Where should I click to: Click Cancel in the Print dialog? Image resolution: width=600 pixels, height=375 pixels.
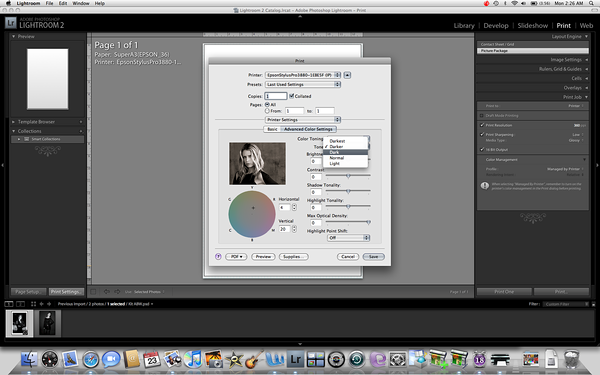(348, 256)
